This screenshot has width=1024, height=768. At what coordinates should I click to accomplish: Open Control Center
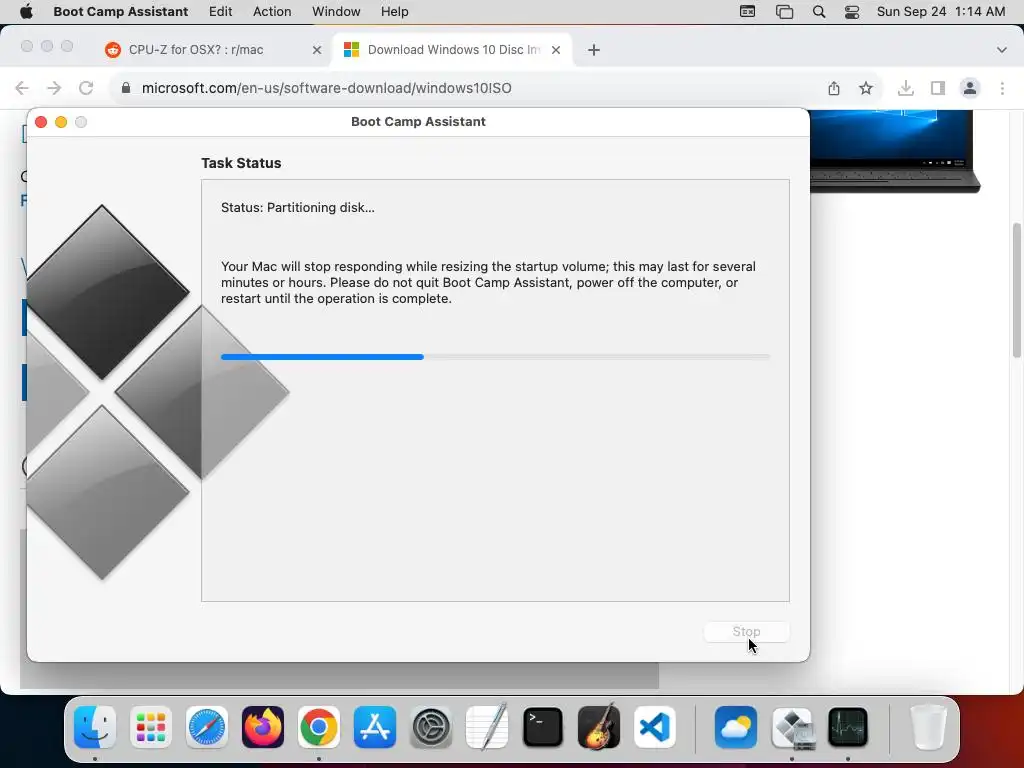point(852,12)
